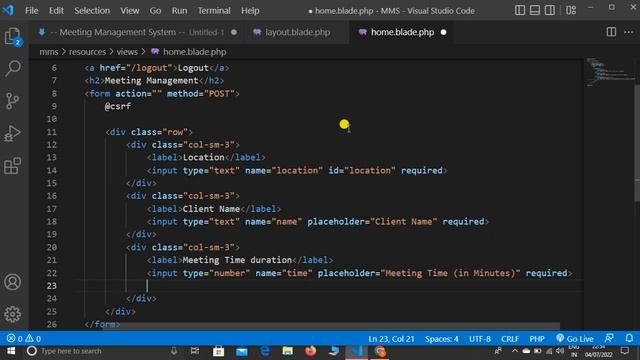Place cursor on @csrf directive
Viewport: 640px width, 360px height.
pyautogui.click(x=118, y=106)
